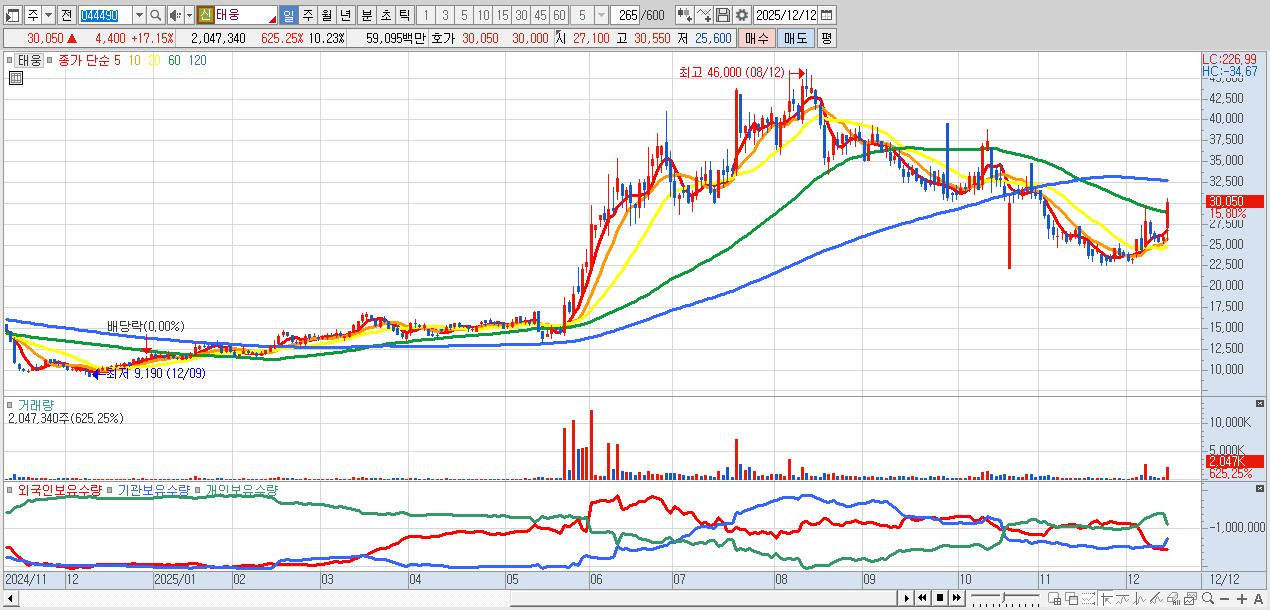This screenshot has height=610, width=1270.
Task: Click the trend line drawing icon
Action: click(1123, 599)
